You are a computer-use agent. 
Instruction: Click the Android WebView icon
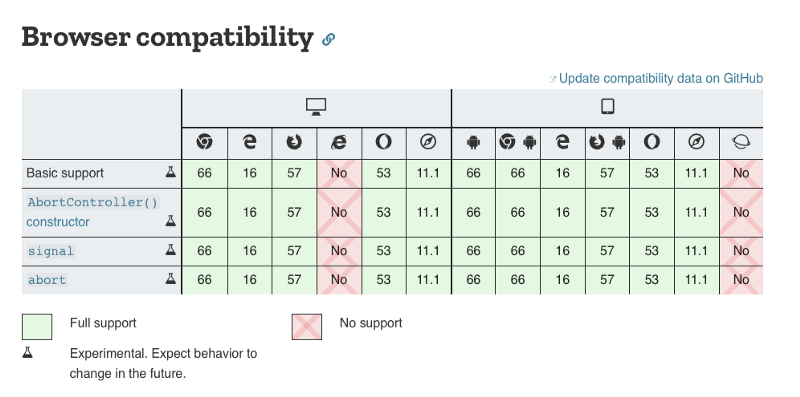pos(473,143)
